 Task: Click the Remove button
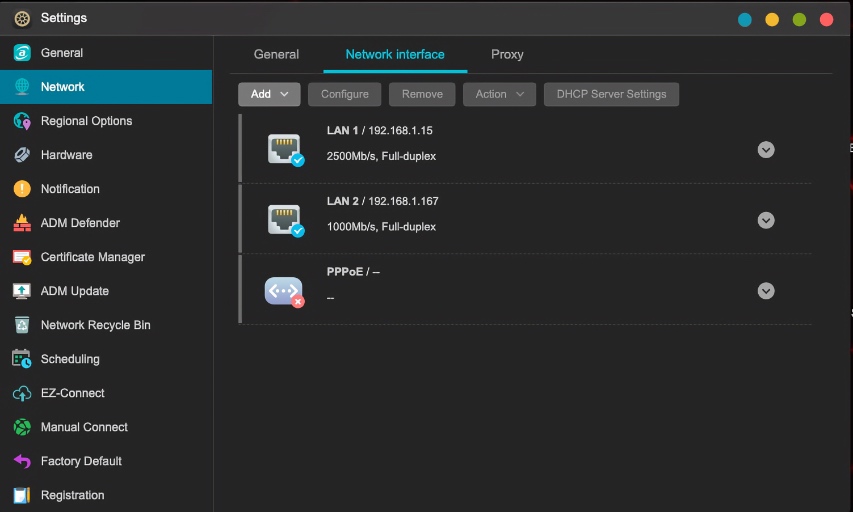[422, 94]
